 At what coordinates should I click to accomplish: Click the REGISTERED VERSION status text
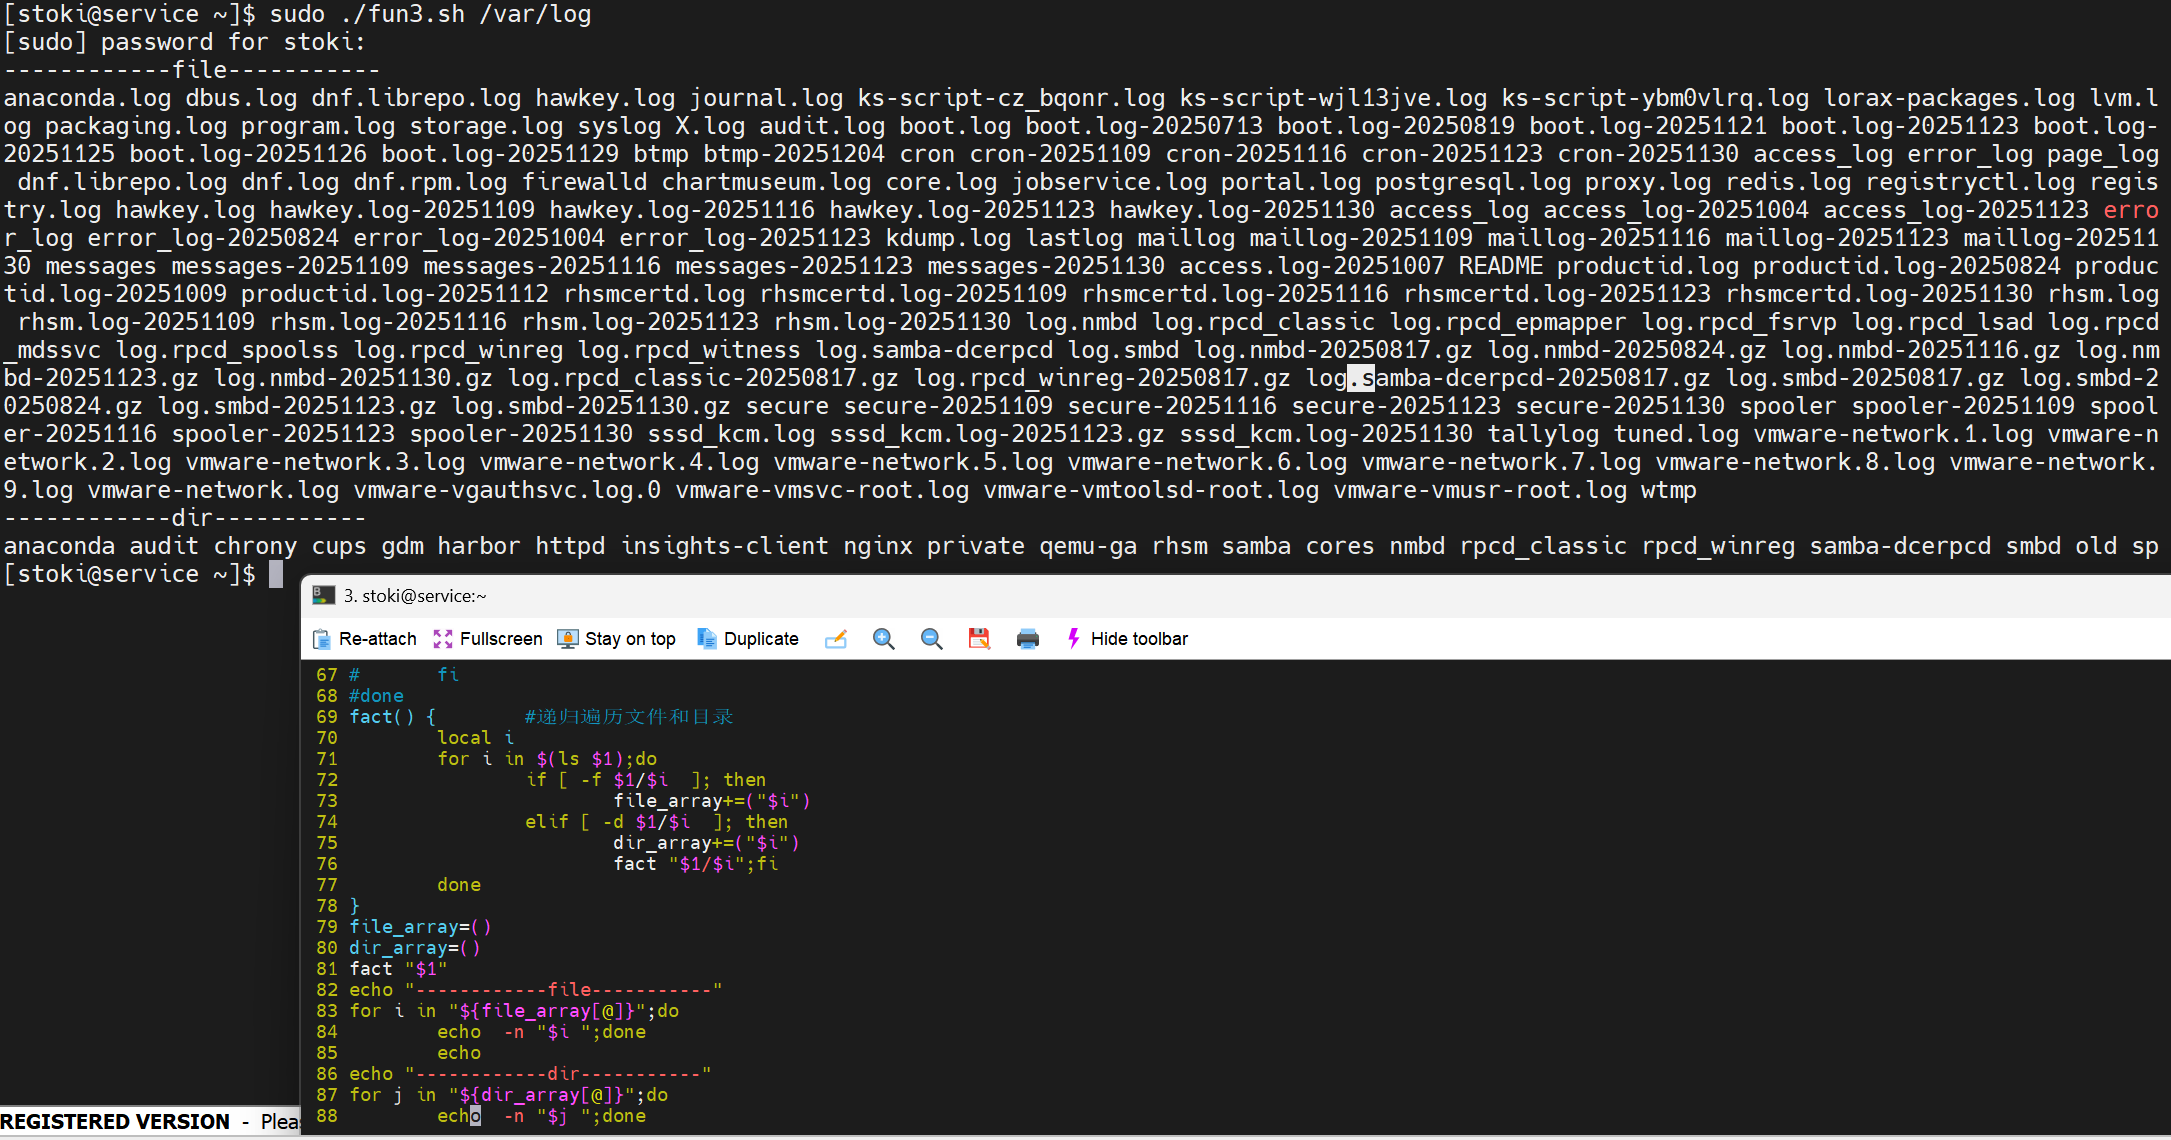point(115,1122)
